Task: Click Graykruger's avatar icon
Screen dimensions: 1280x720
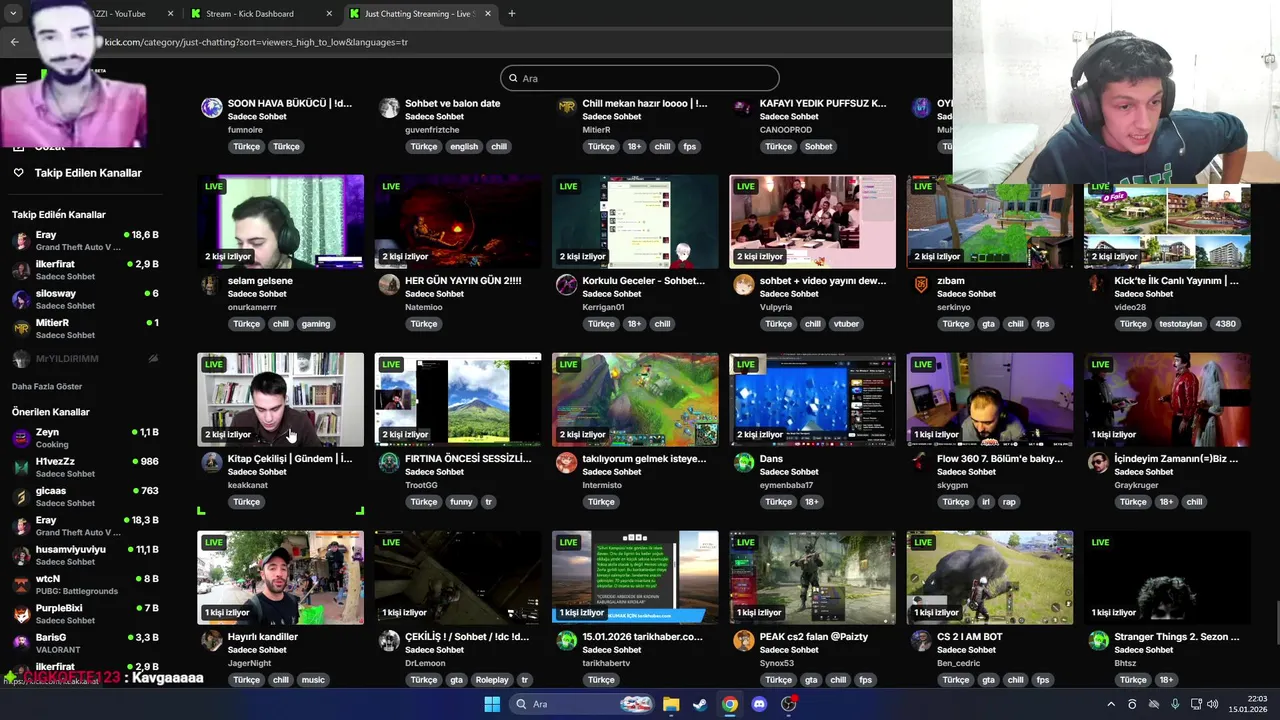Action: click(x=1099, y=462)
